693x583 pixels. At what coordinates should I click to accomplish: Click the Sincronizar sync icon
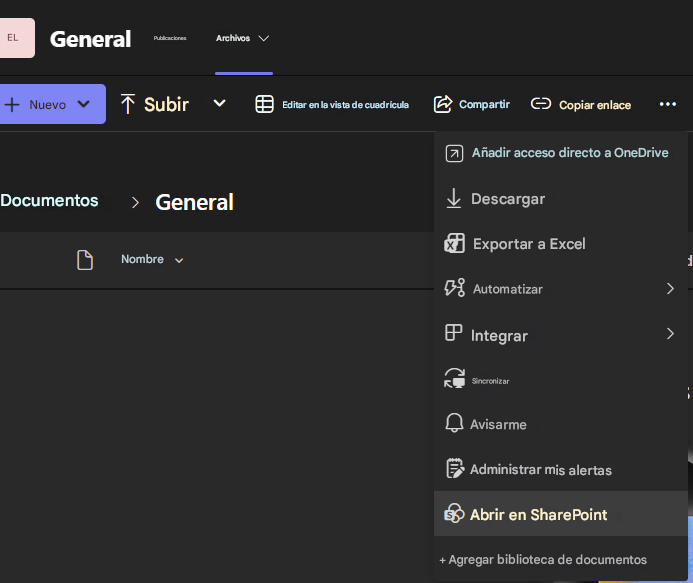pyautogui.click(x=454, y=378)
